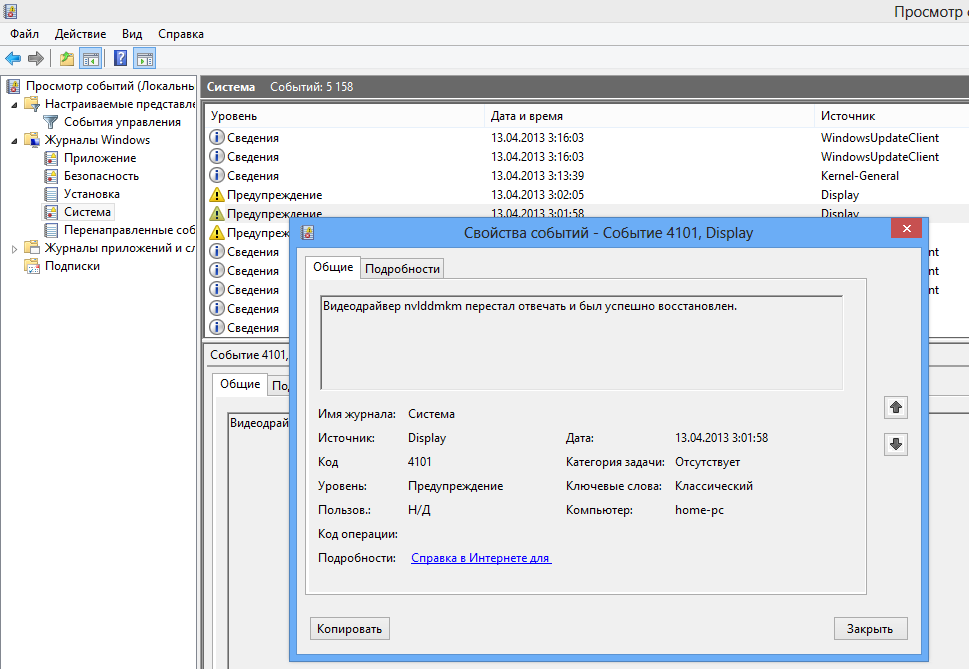Toggle the action pane toolbar icon
The image size is (969, 669).
click(x=145, y=59)
